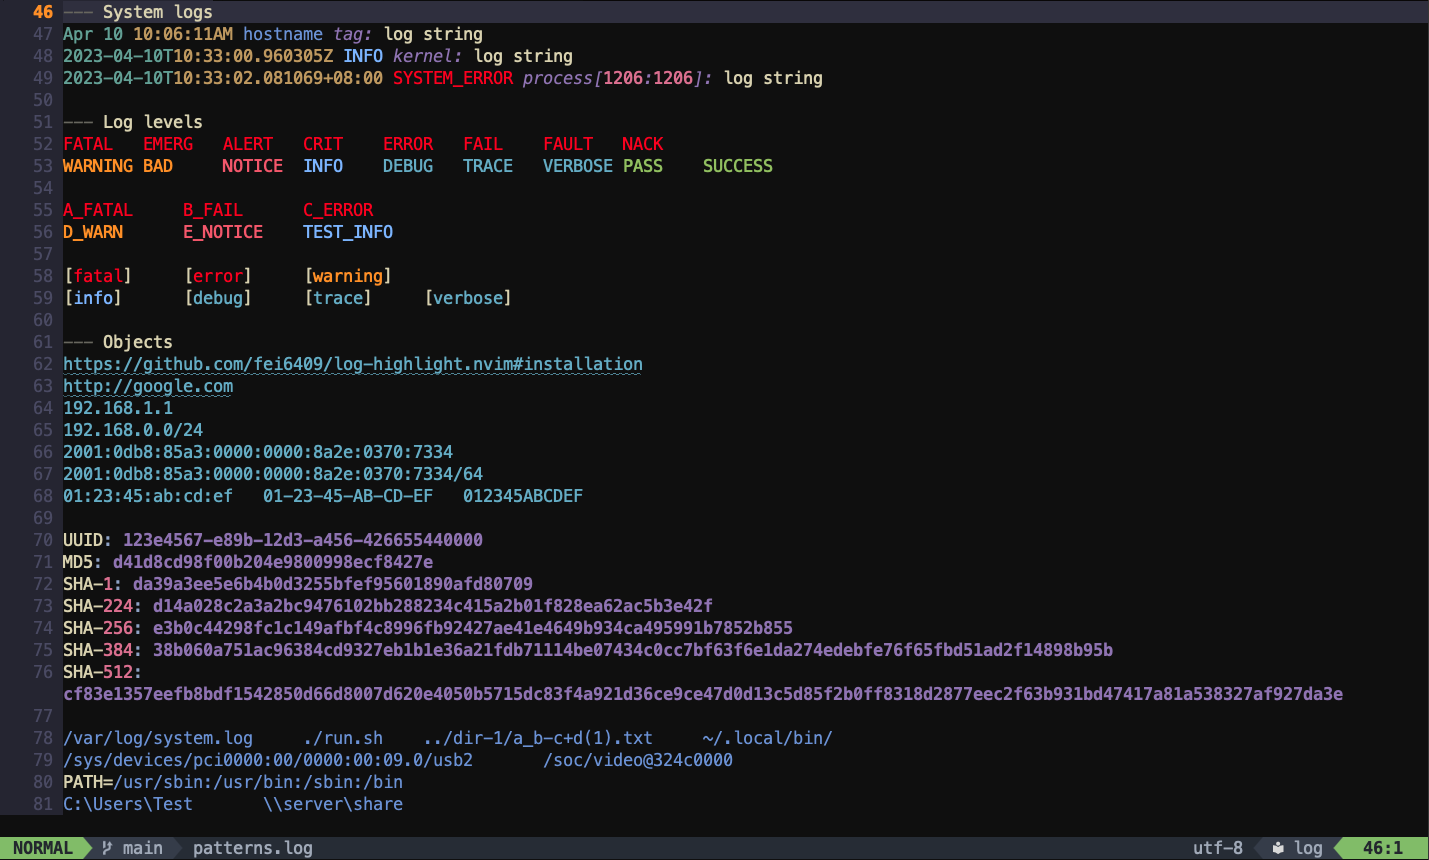Click the C_ERROR token
The height and width of the screenshot is (860, 1429).
(338, 210)
